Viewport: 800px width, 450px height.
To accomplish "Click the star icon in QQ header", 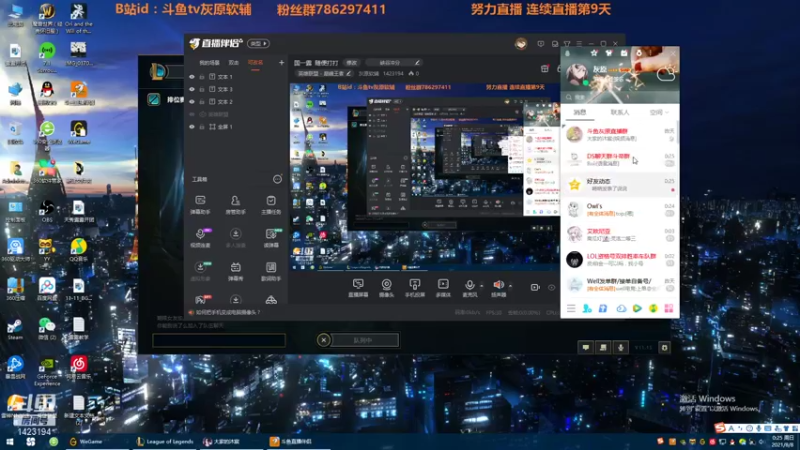I will click(x=593, y=53).
